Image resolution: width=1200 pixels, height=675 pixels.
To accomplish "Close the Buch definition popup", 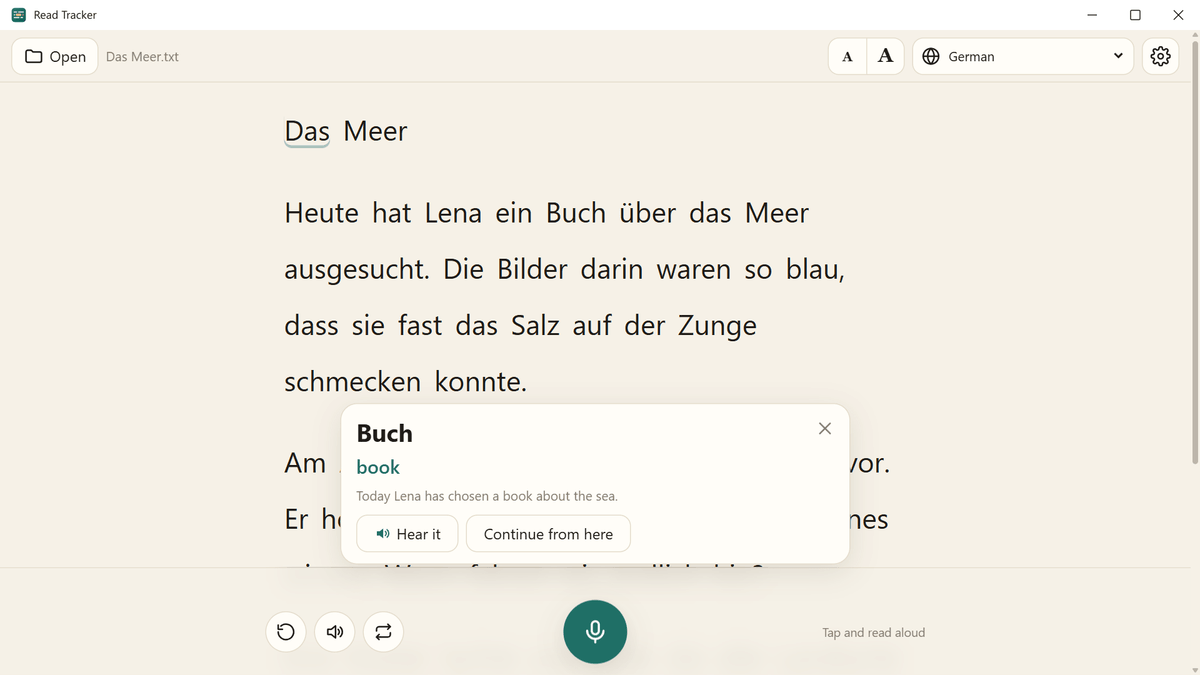I will click(825, 428).
